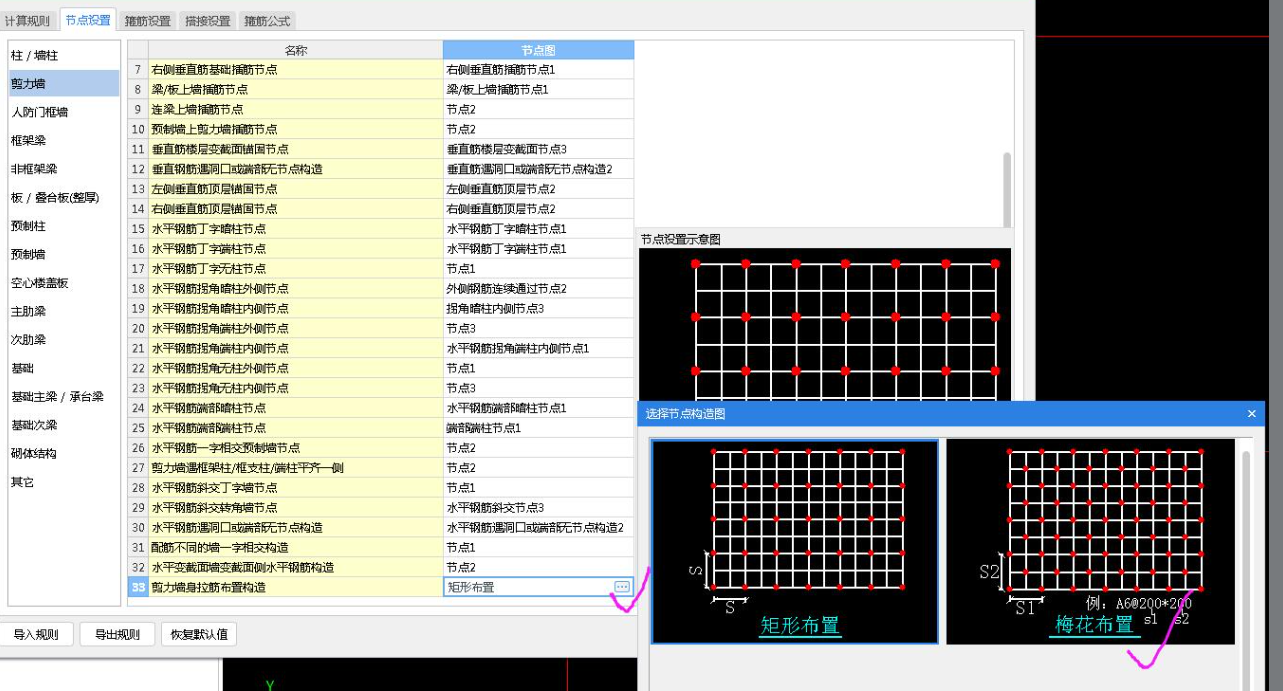
Task: Choose the 梅花布置 node diagram thumbnail
Action: 1091,541
